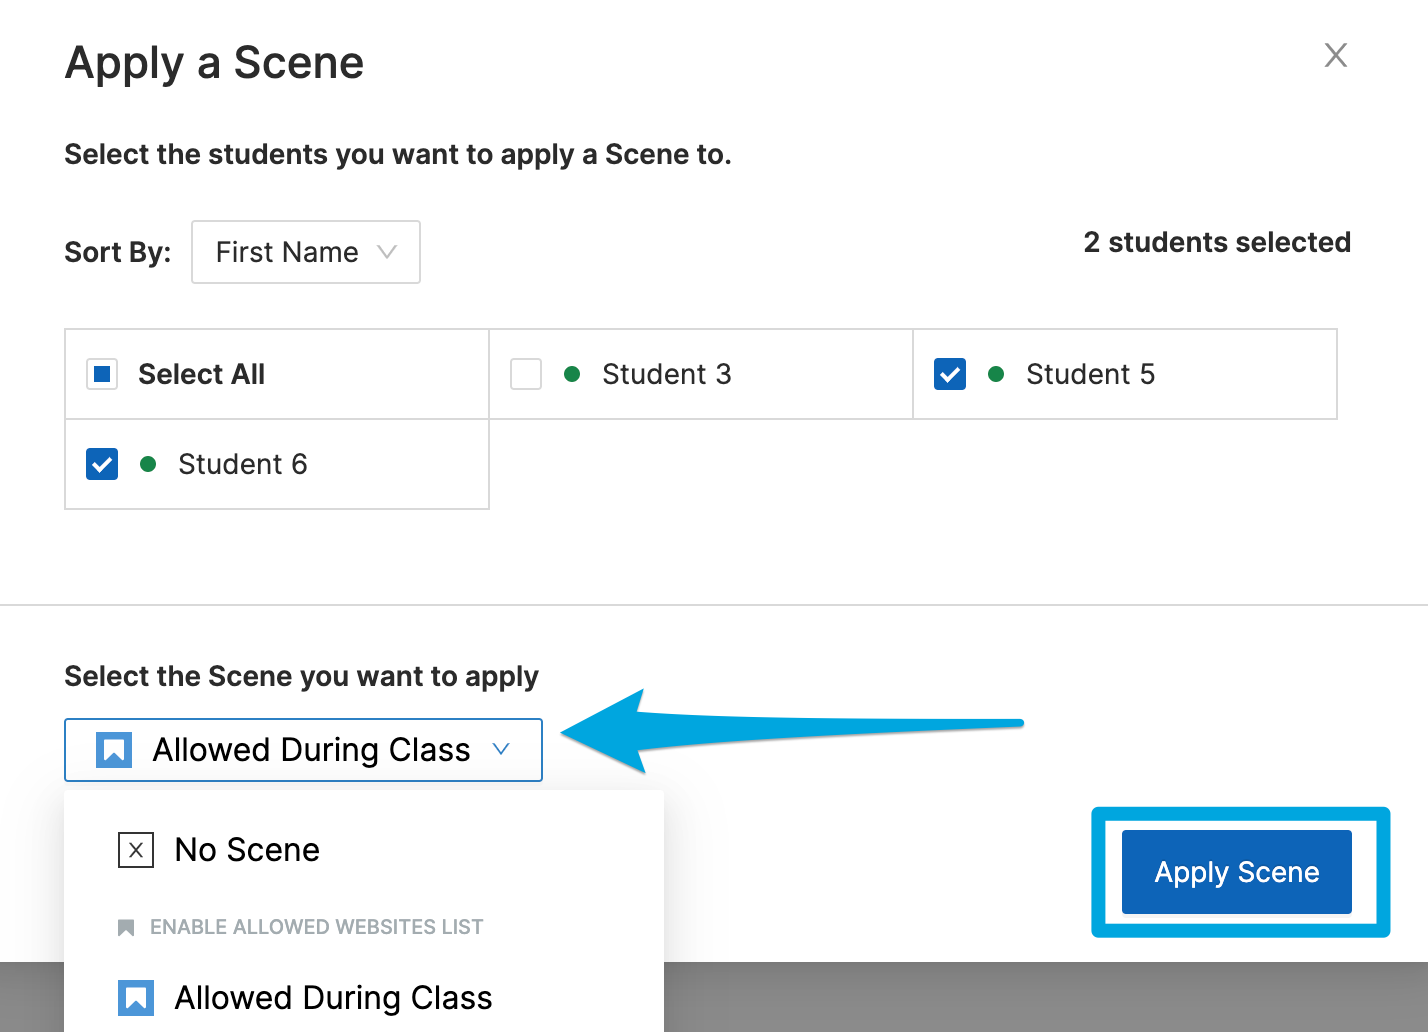This screenshot has height=1032, width=1428.
Task: Close the Apply a Scene dialog
Action: click(1335, 55)
